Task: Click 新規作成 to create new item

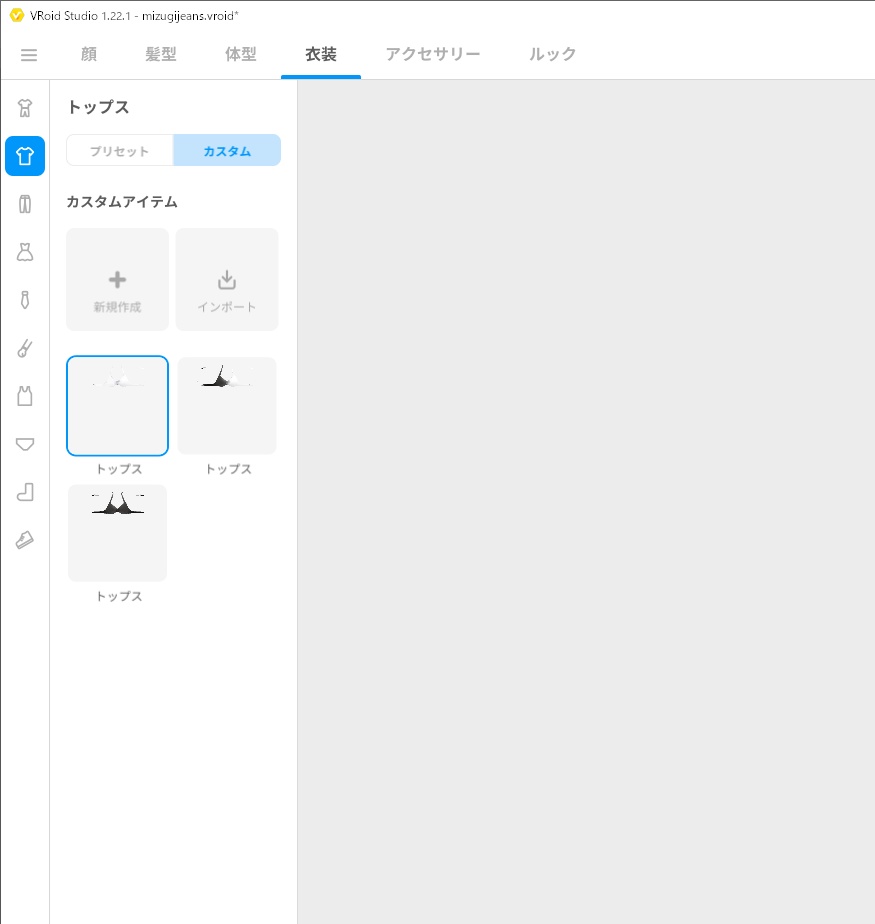Action: (117, 279)
